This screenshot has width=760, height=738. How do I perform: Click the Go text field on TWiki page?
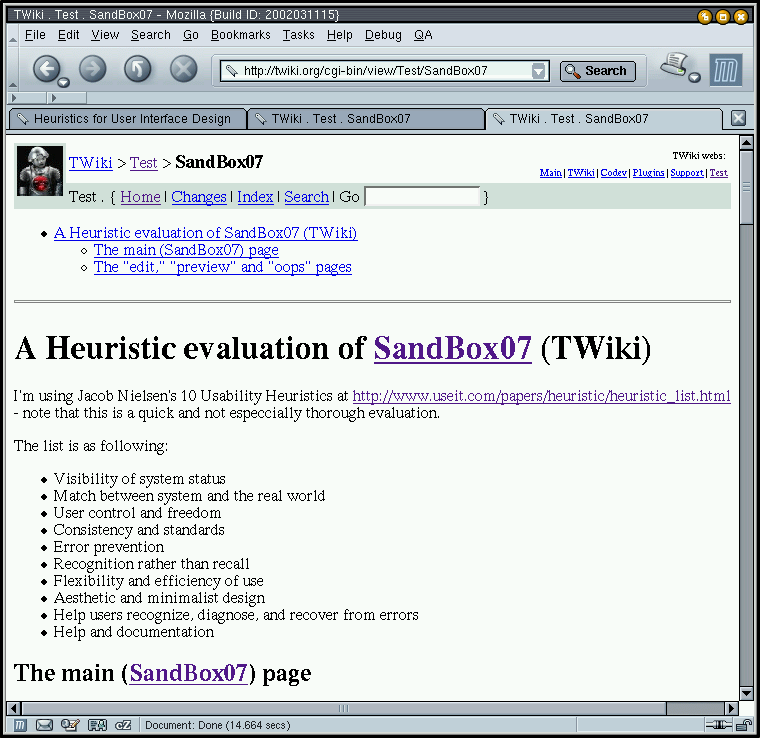pyautogui.click(x=422, y=197)
